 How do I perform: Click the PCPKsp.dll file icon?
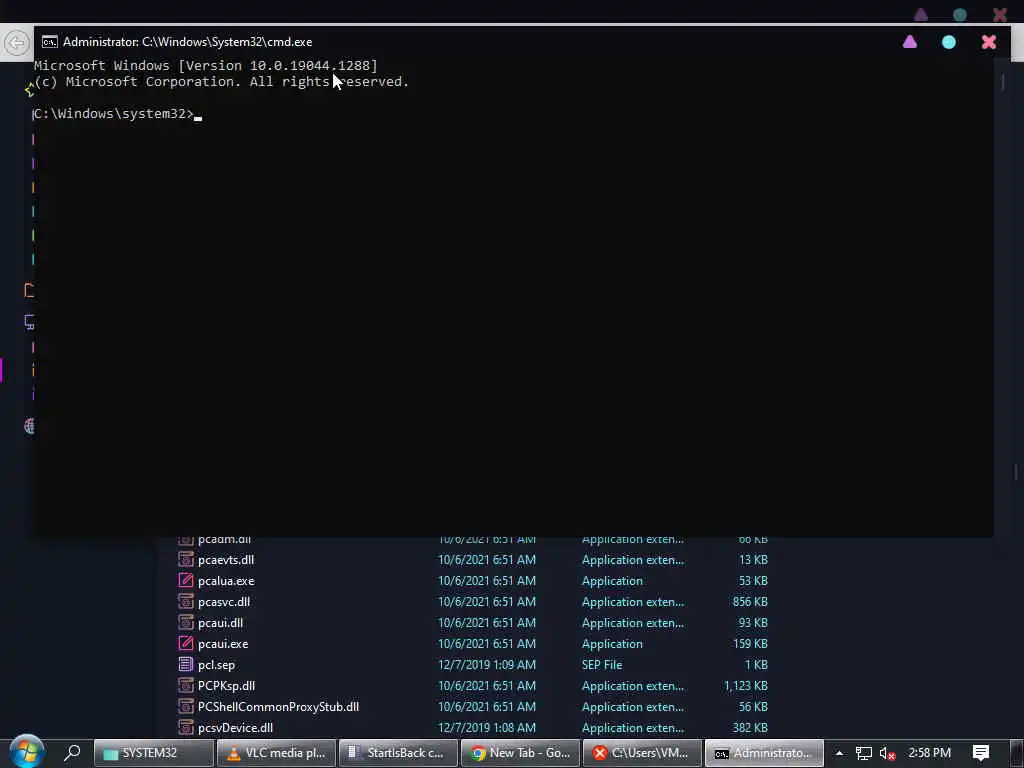pos(186,686)
